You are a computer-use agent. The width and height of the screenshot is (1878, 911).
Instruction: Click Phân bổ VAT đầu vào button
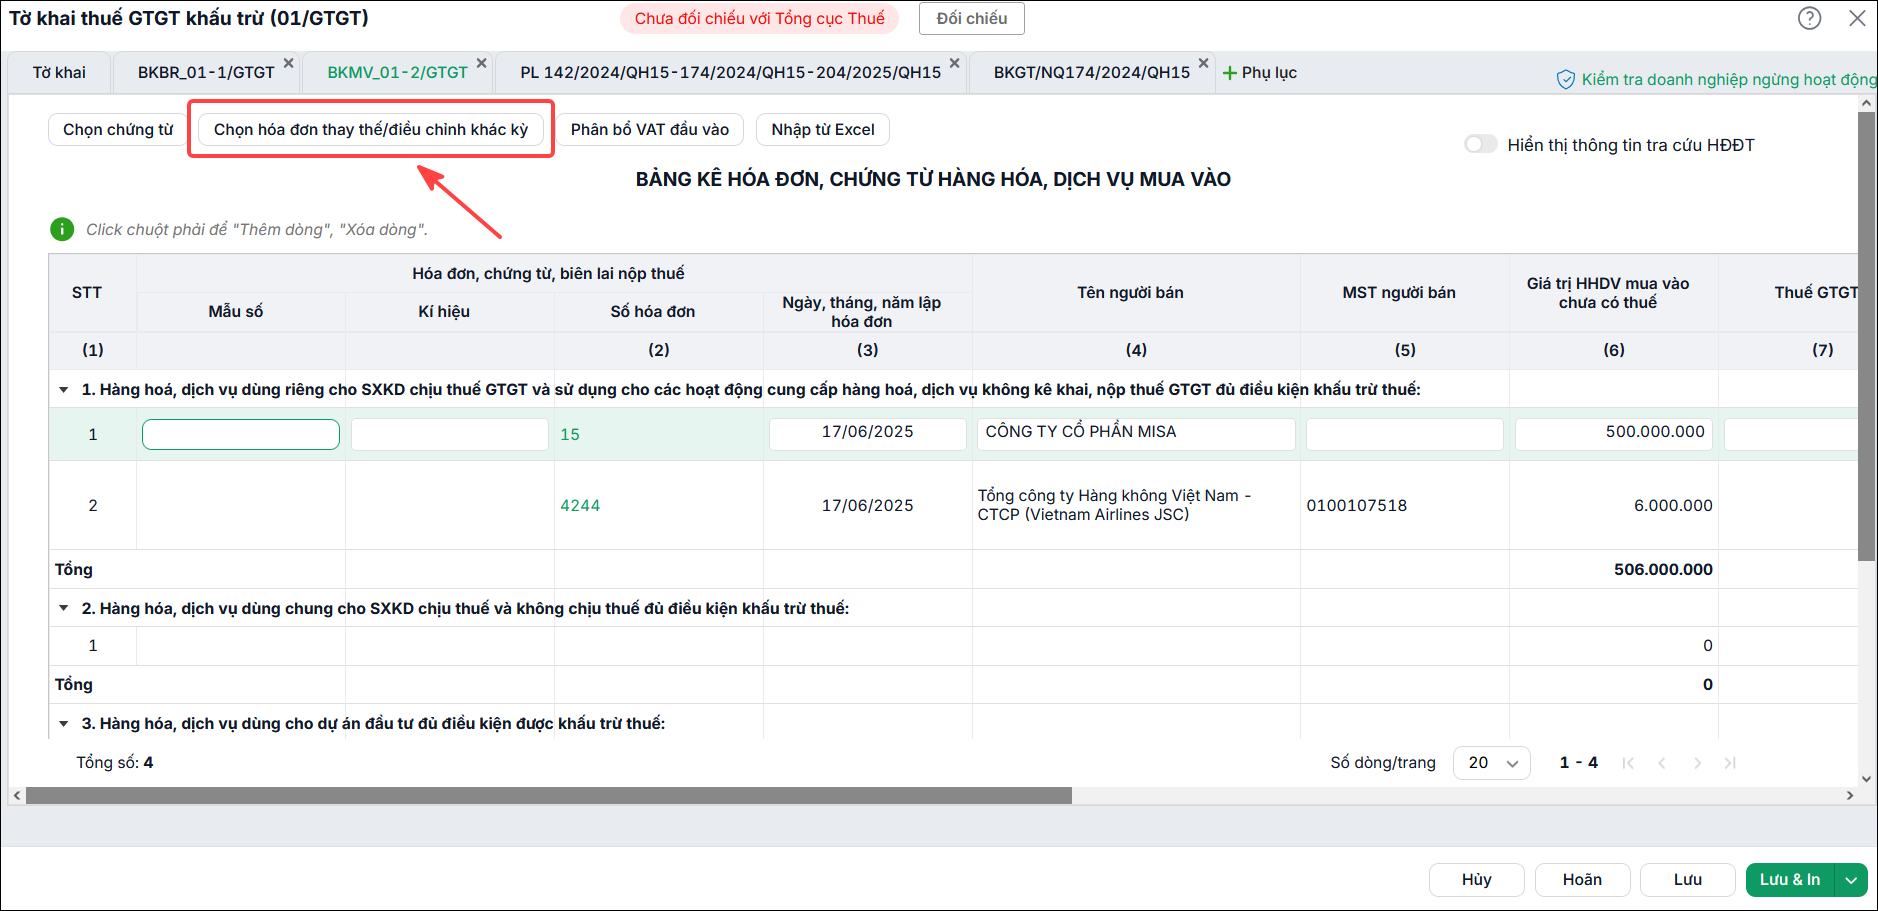650,130
